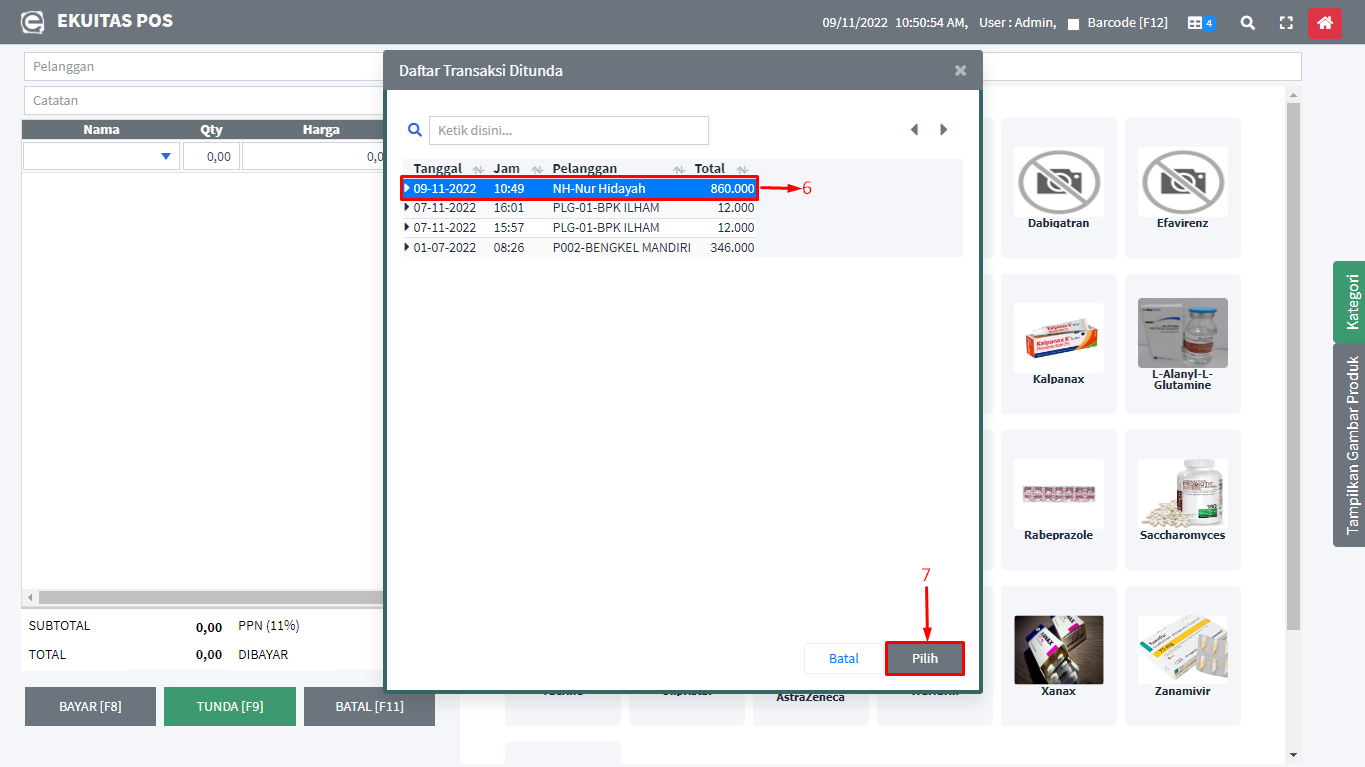This screenshot has width=1365, height=767.
Task: Click the Ketik disini search field
Action: point(568,130)
